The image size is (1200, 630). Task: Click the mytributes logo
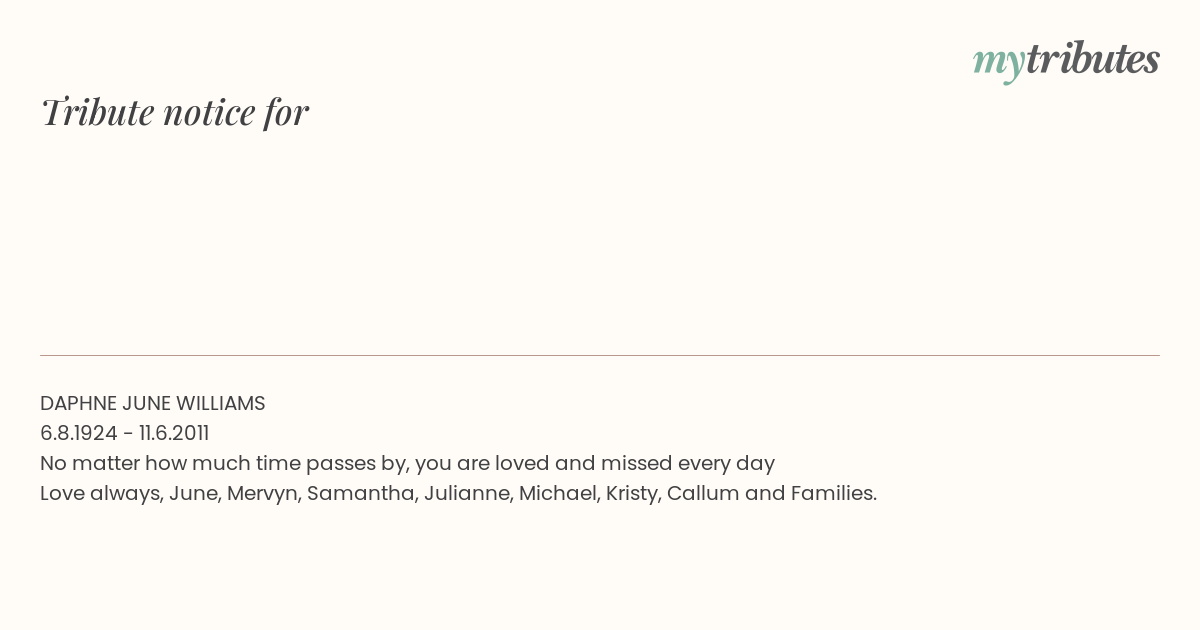[1066, 61]
